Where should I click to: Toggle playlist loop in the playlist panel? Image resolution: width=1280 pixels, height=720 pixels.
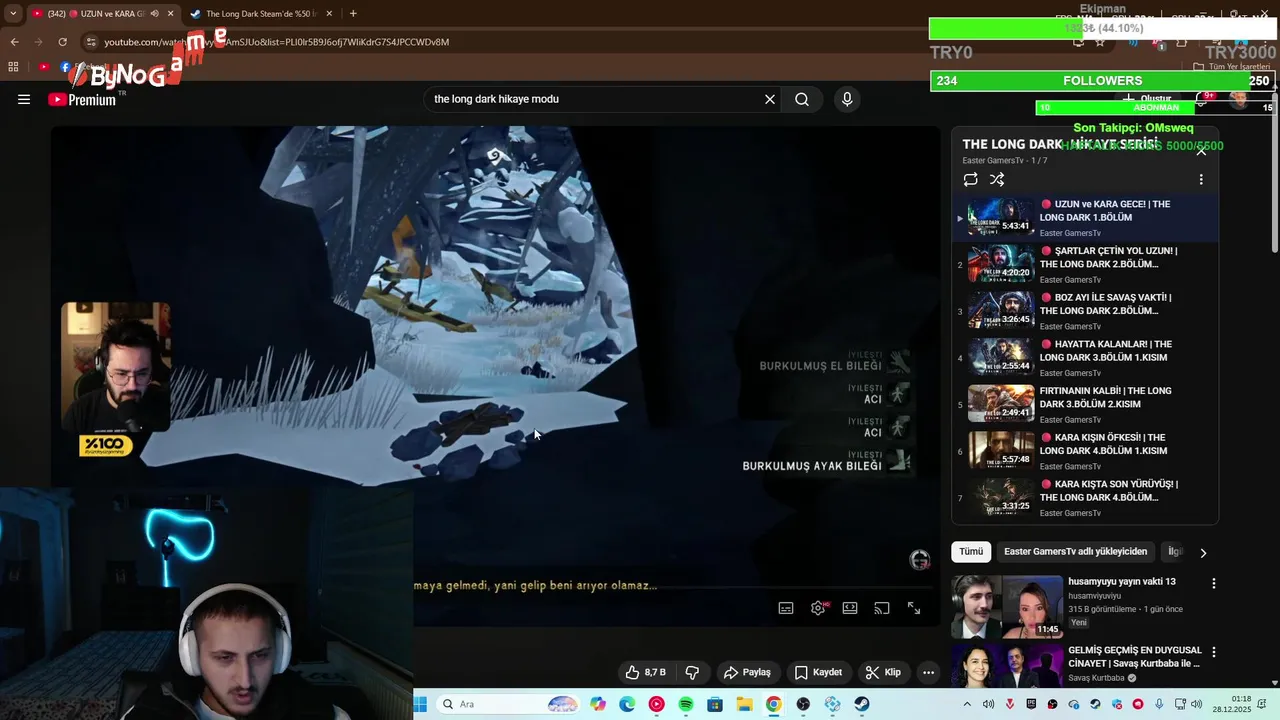(x=970, y=180)
